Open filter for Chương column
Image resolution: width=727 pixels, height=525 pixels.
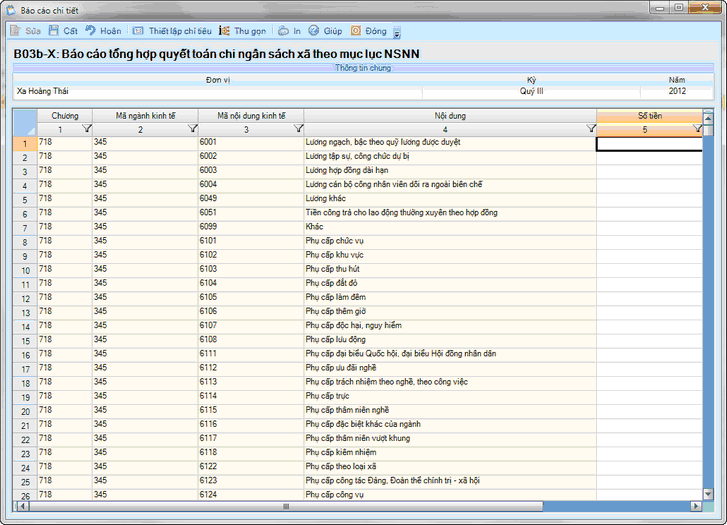(87, 129)
